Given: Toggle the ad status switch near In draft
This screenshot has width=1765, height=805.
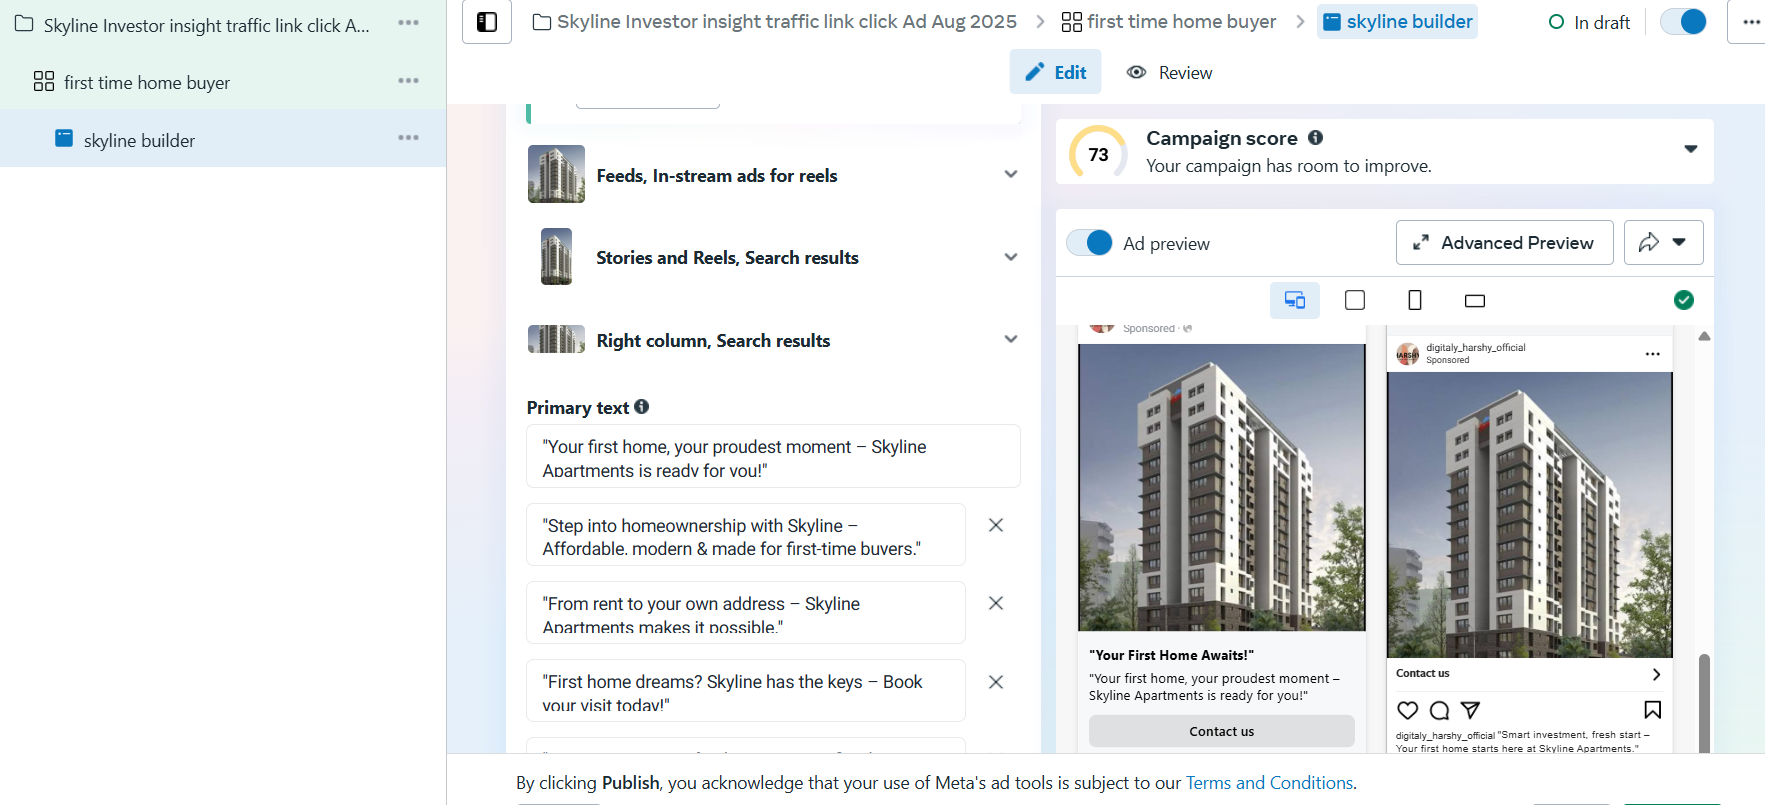Looking at the screenshot, I should (1684, 22).
